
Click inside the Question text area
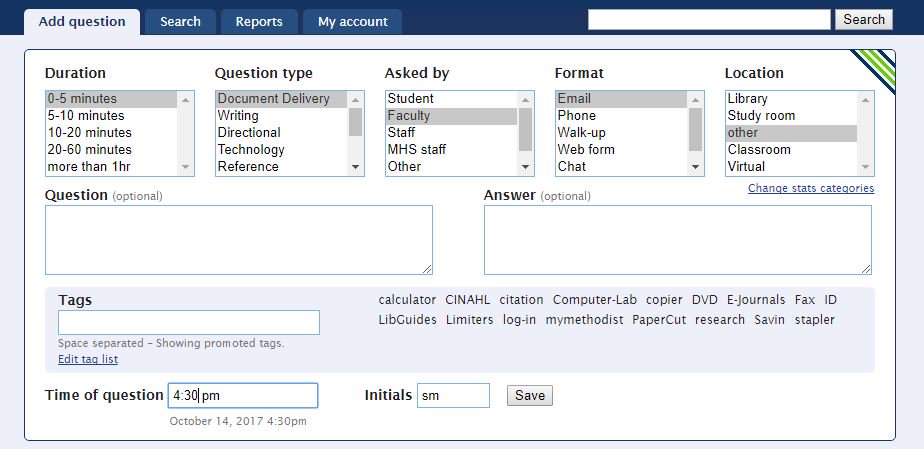[239, 240]
